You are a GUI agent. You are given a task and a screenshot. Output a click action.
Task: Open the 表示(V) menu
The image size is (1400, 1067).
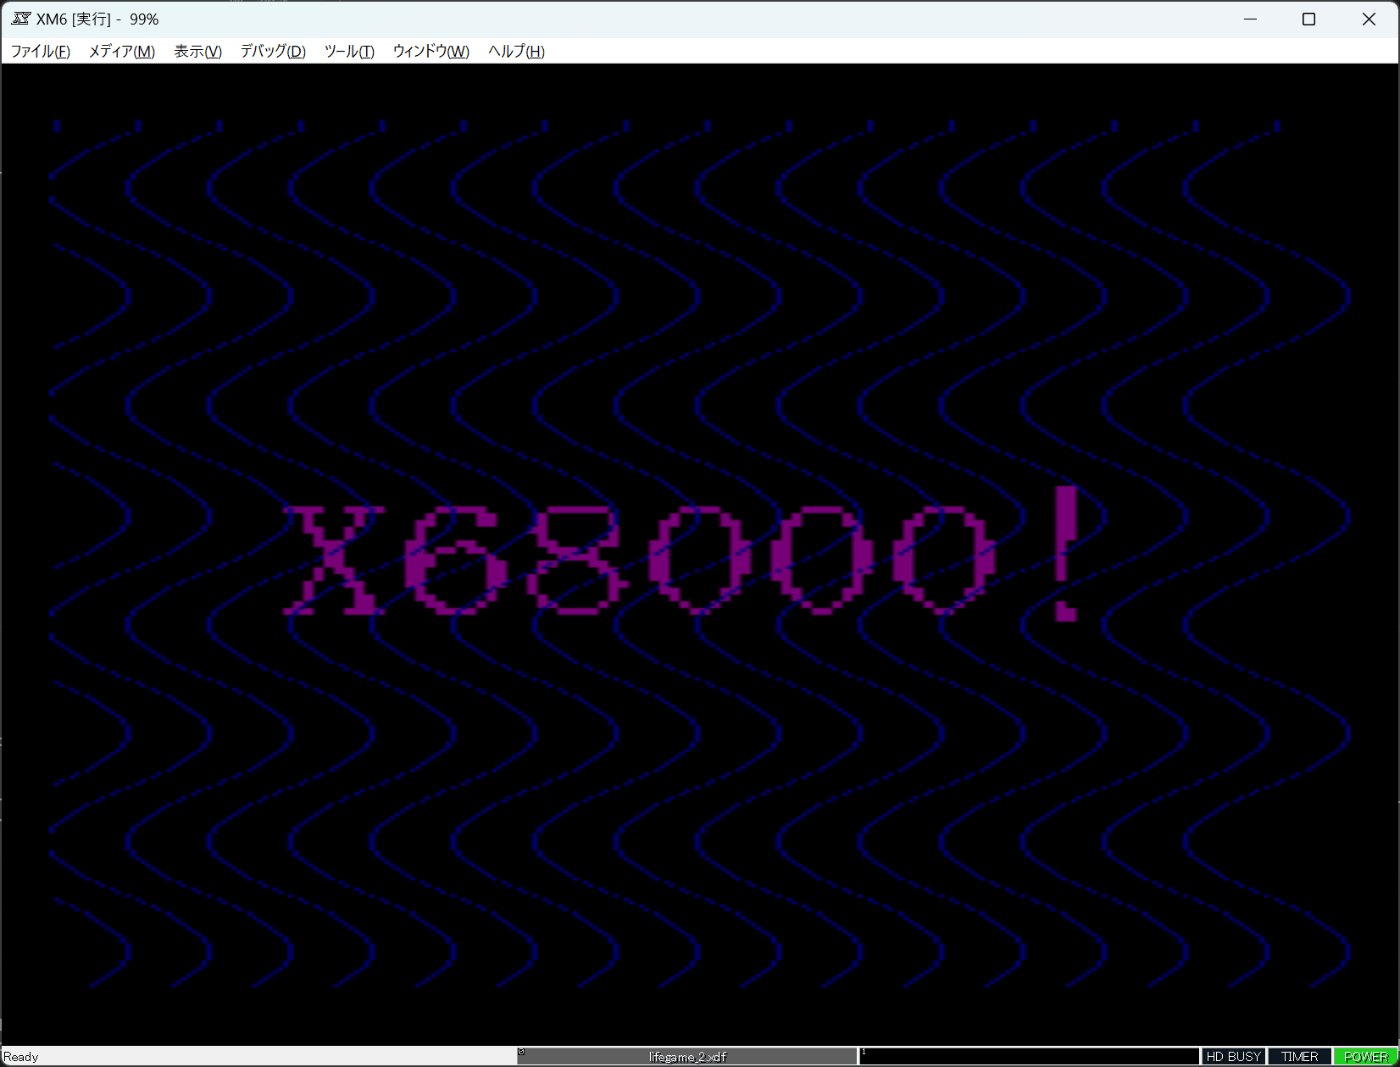click(198, 51)
